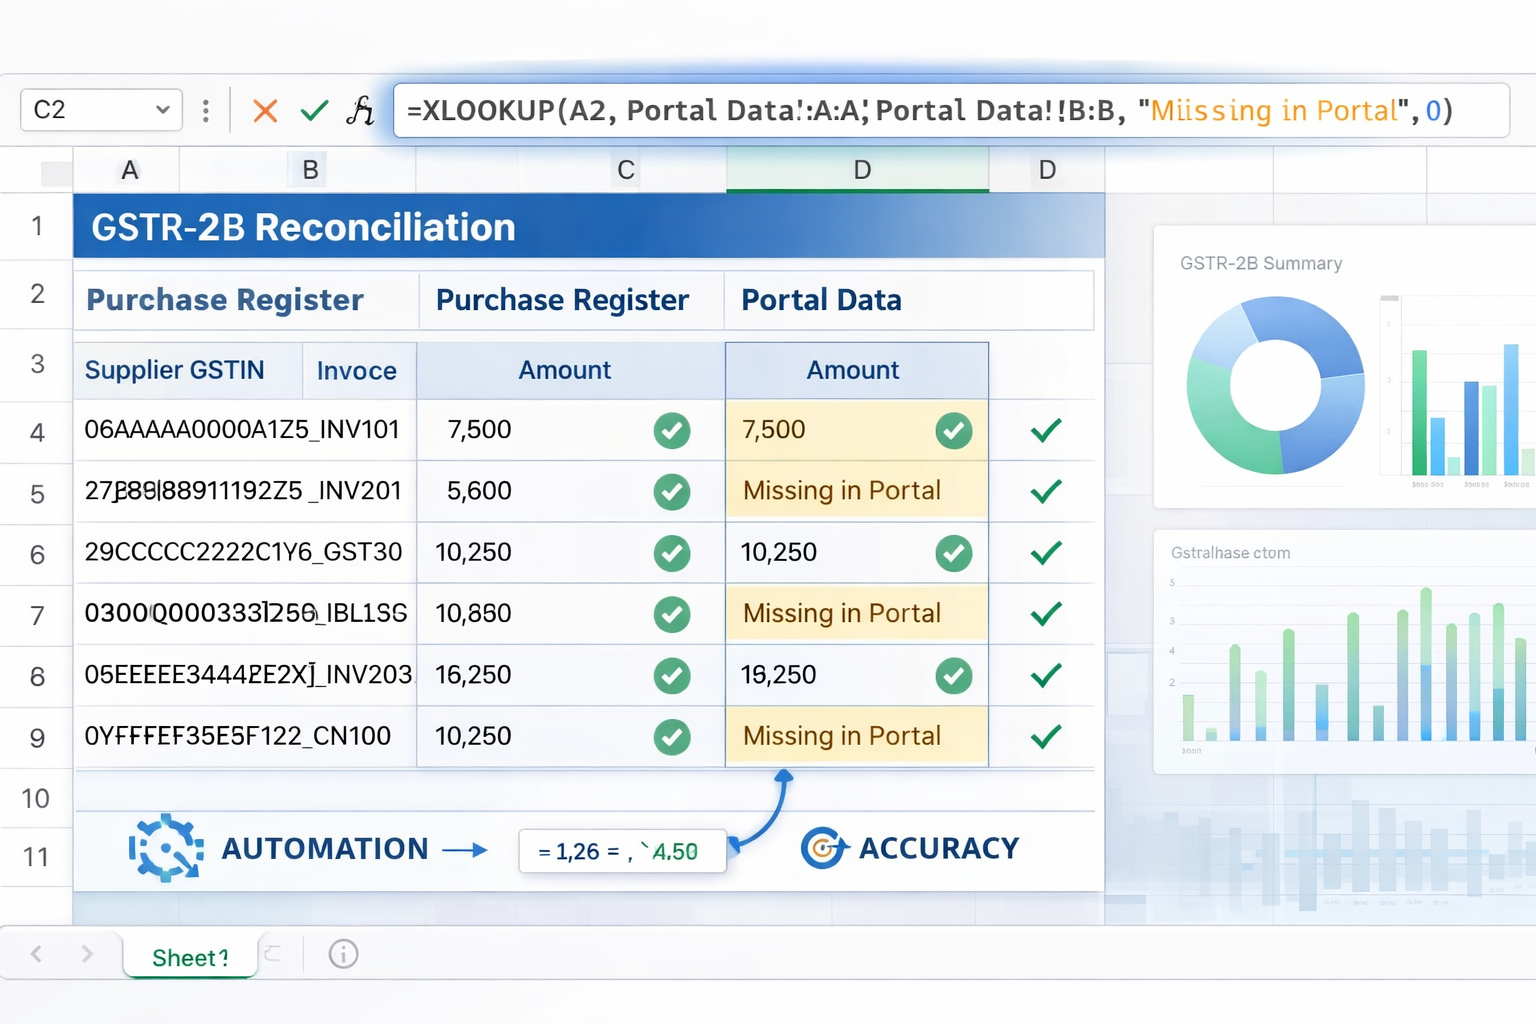Image resolution: width=1536 pixels, height=1024 pixels.
Task: Toggle the green check beside amount 7,500
Action: [x=673, y=430]
